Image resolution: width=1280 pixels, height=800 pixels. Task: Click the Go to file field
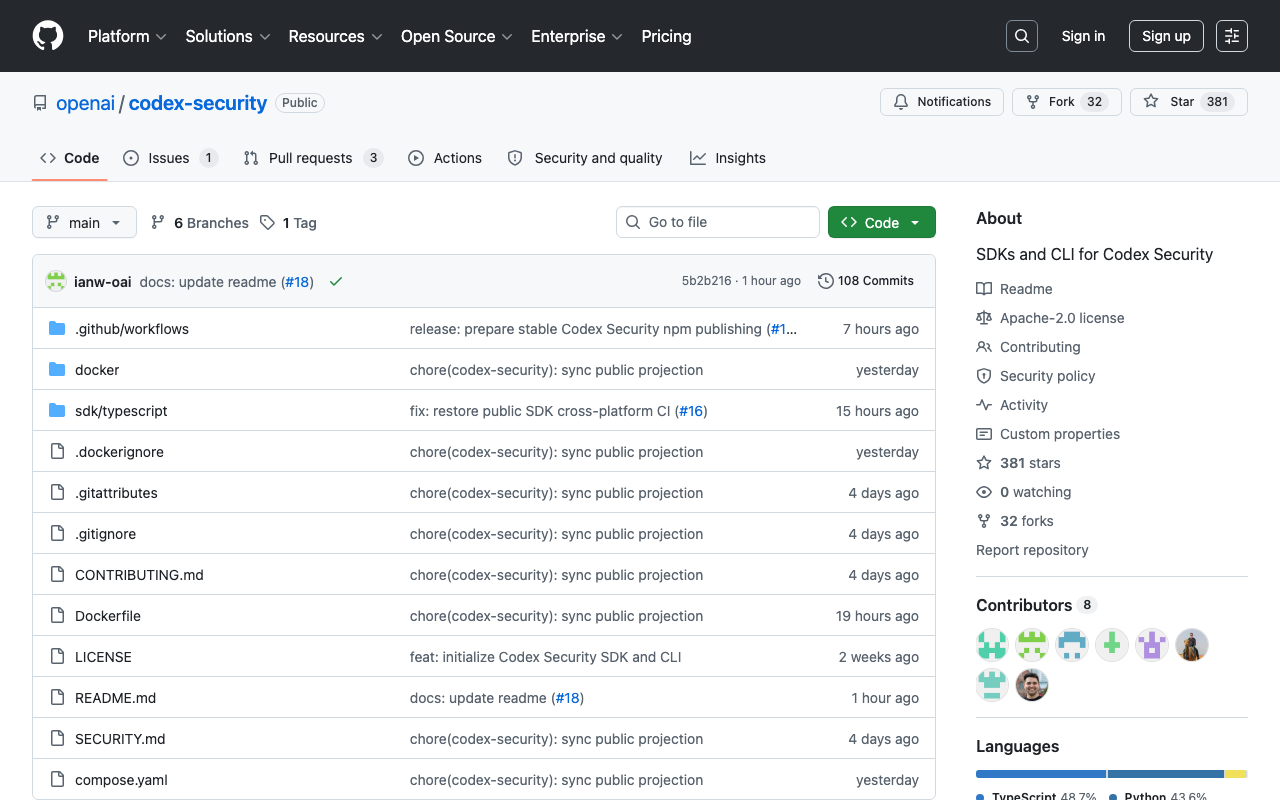718,222
